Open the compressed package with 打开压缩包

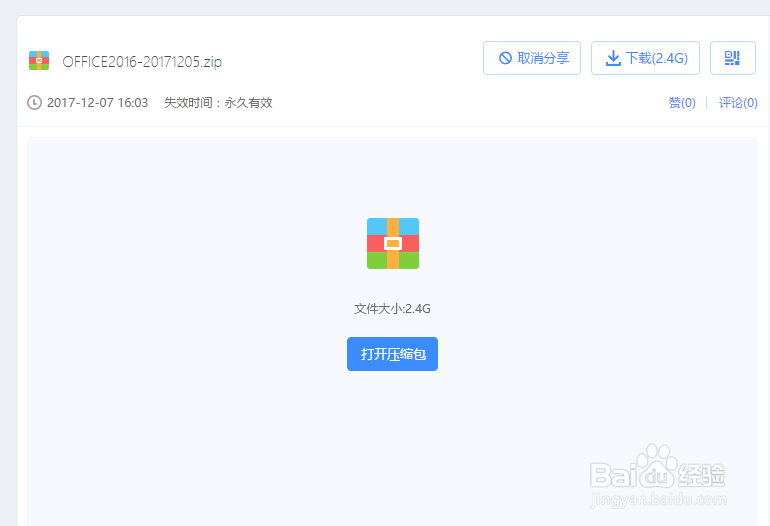[x=392, y=354]
